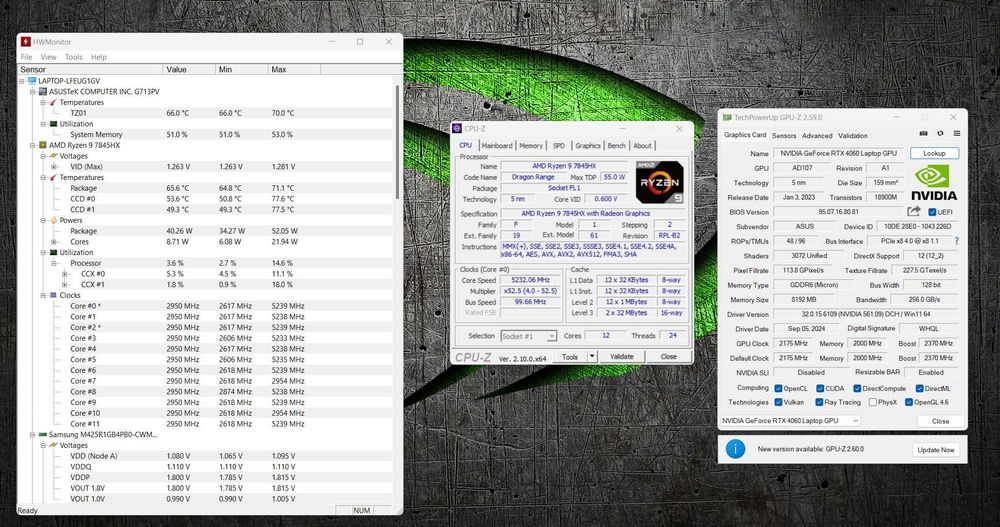Click the CPU-Z app icon in title bar

[457, 128]
